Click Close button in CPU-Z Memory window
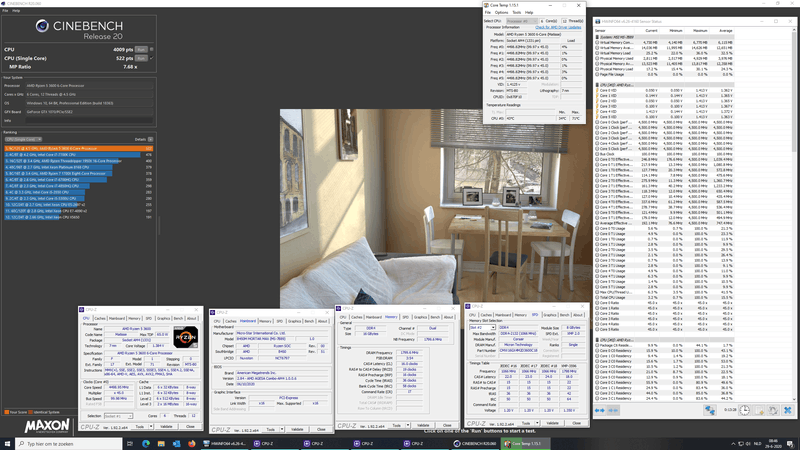 point(447,425)
